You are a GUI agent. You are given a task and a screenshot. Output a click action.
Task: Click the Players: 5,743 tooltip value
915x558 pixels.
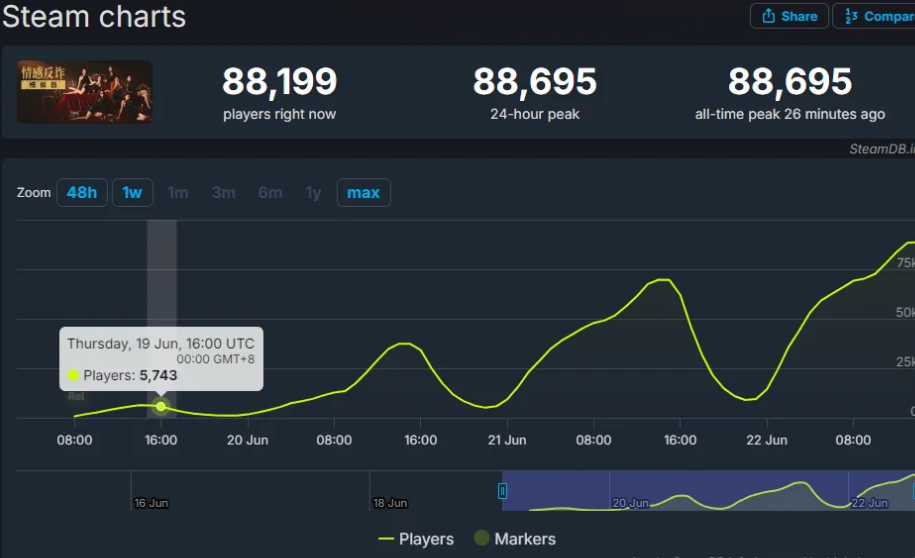pyautogui.click(x=130, y=375)
